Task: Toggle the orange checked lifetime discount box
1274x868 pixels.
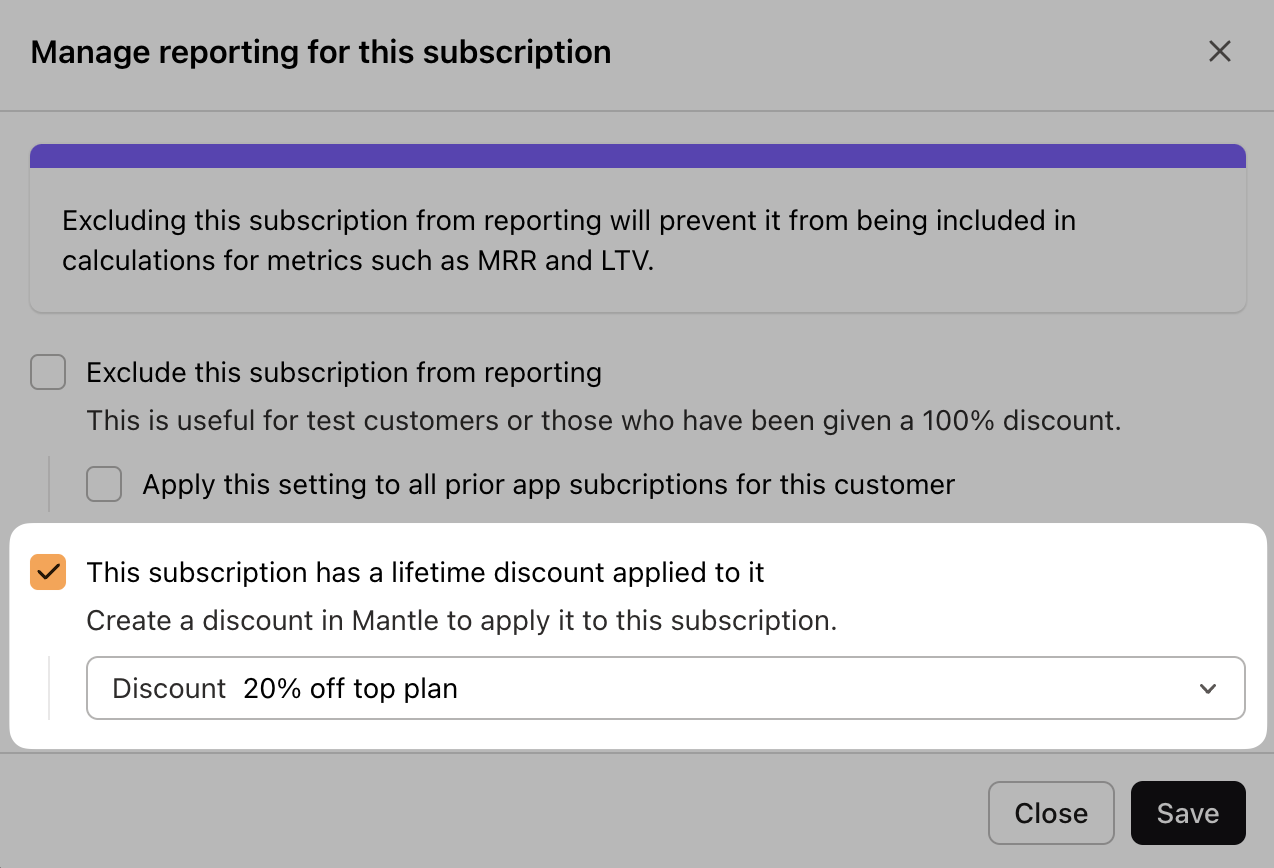Action: (48, 571)
